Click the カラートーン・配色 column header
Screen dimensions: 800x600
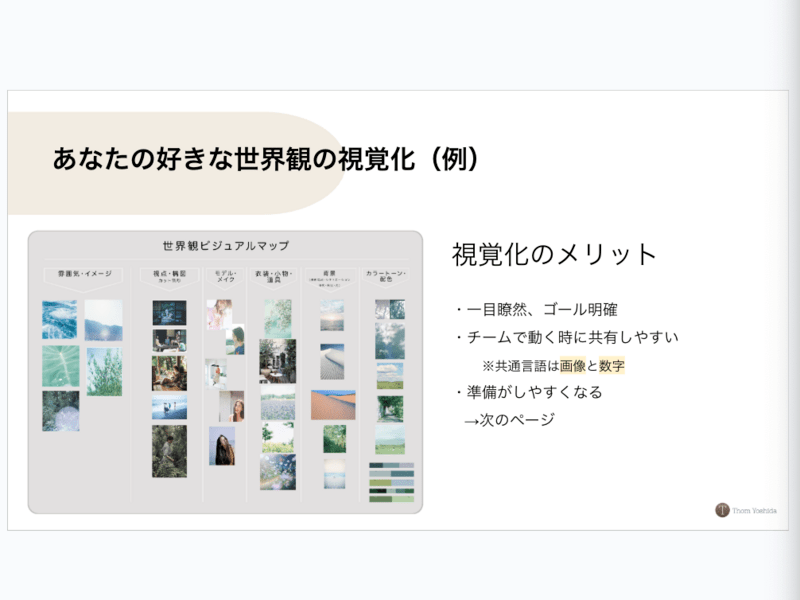(x=386, y=276)
